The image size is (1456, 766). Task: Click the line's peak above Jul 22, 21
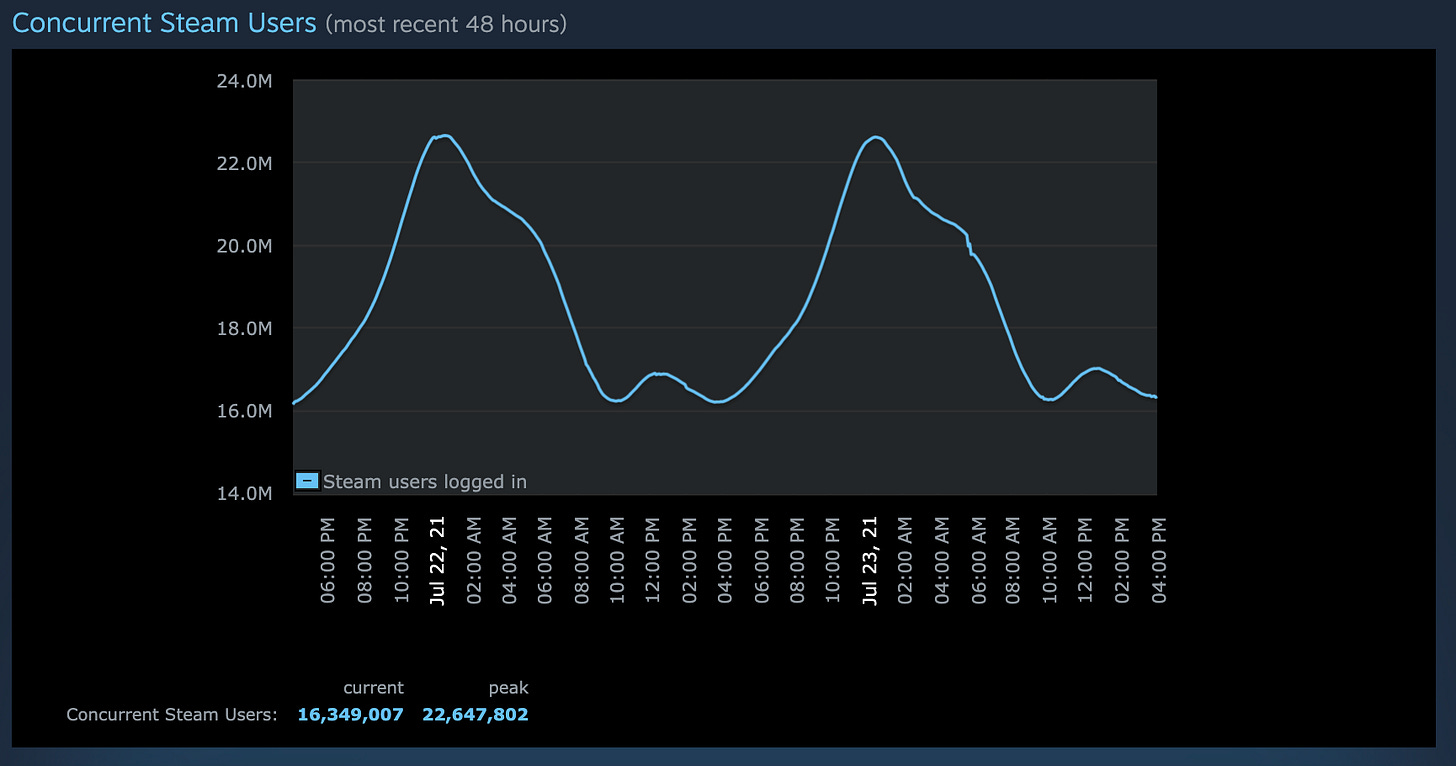445,135
